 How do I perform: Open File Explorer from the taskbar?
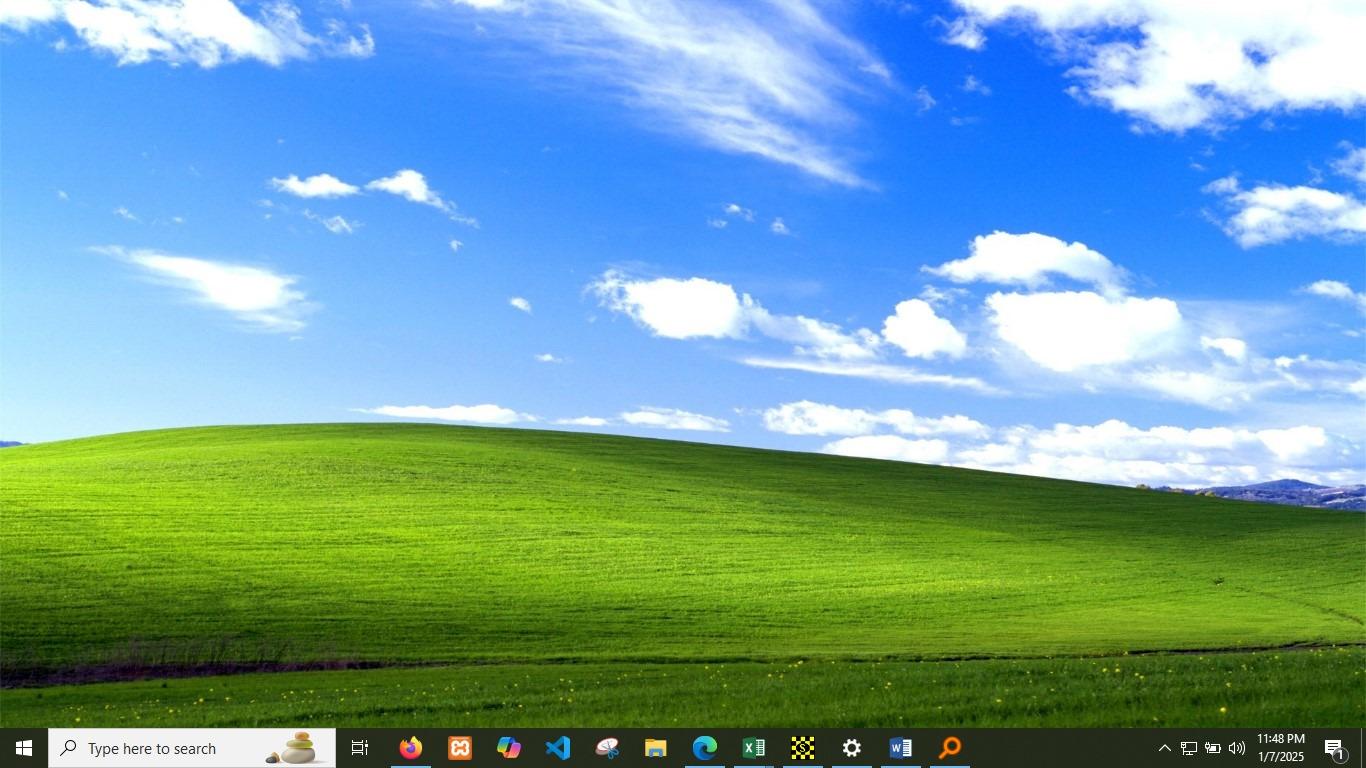(x=656, y=748)
